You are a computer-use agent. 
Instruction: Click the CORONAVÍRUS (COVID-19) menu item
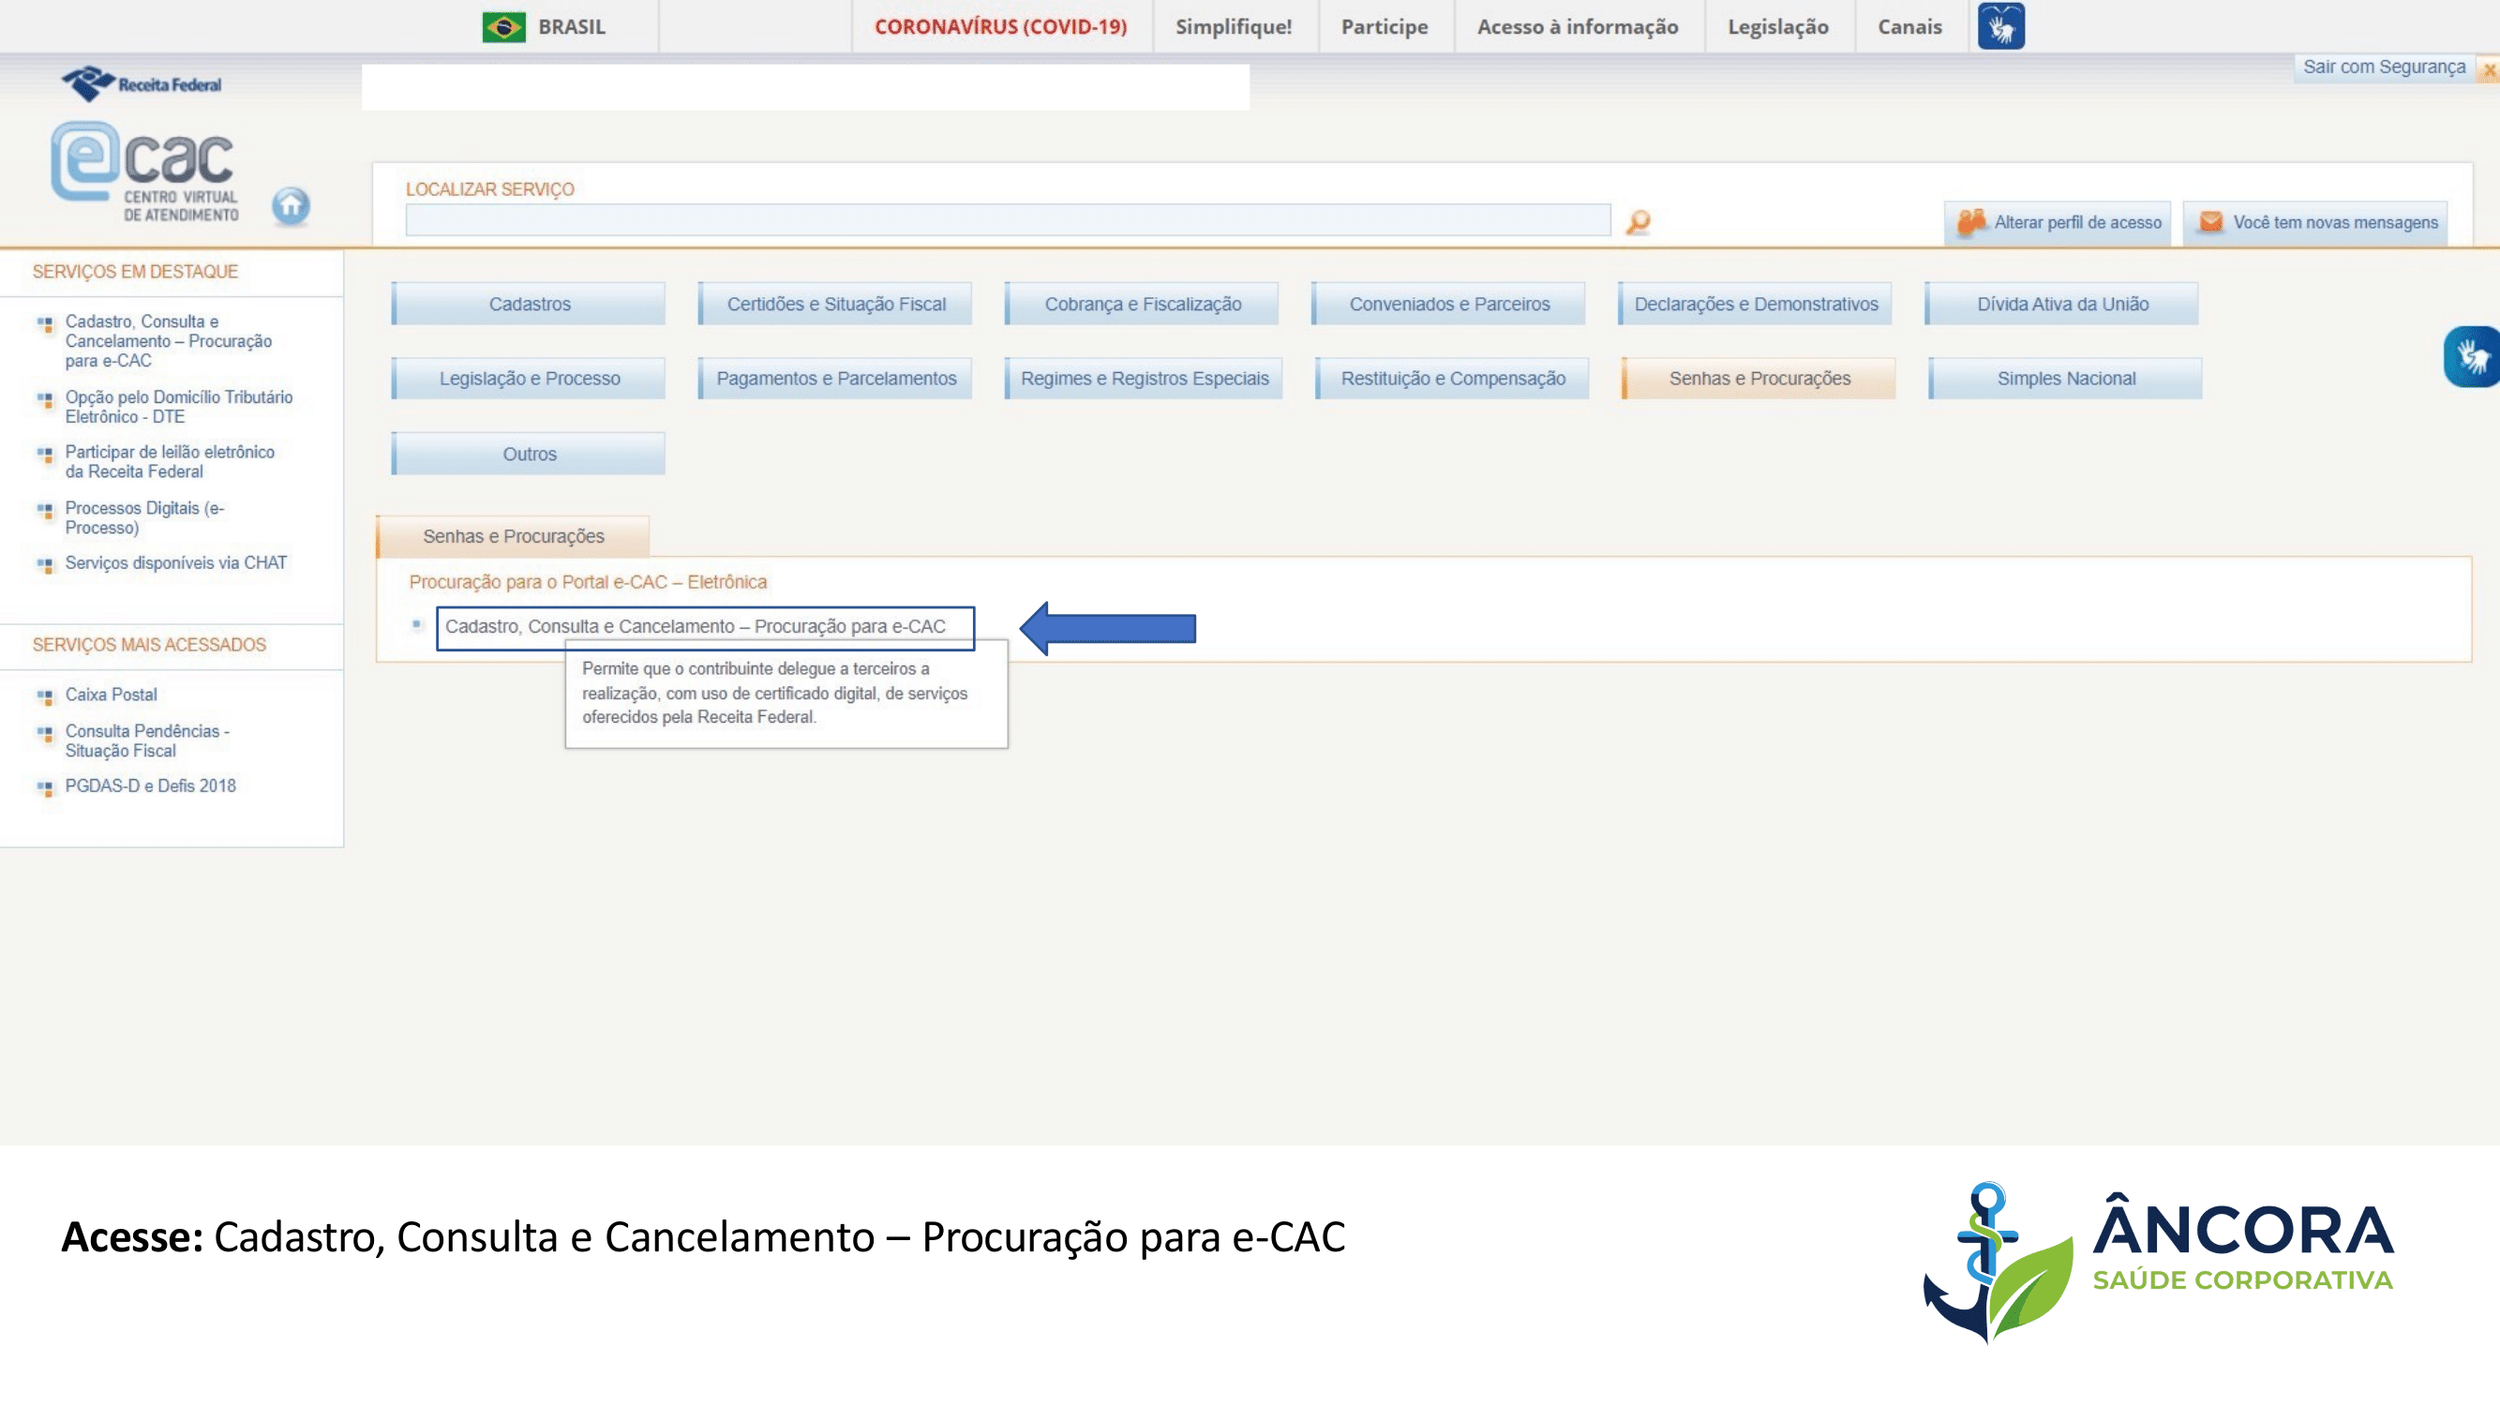(x=1000, y=27)
